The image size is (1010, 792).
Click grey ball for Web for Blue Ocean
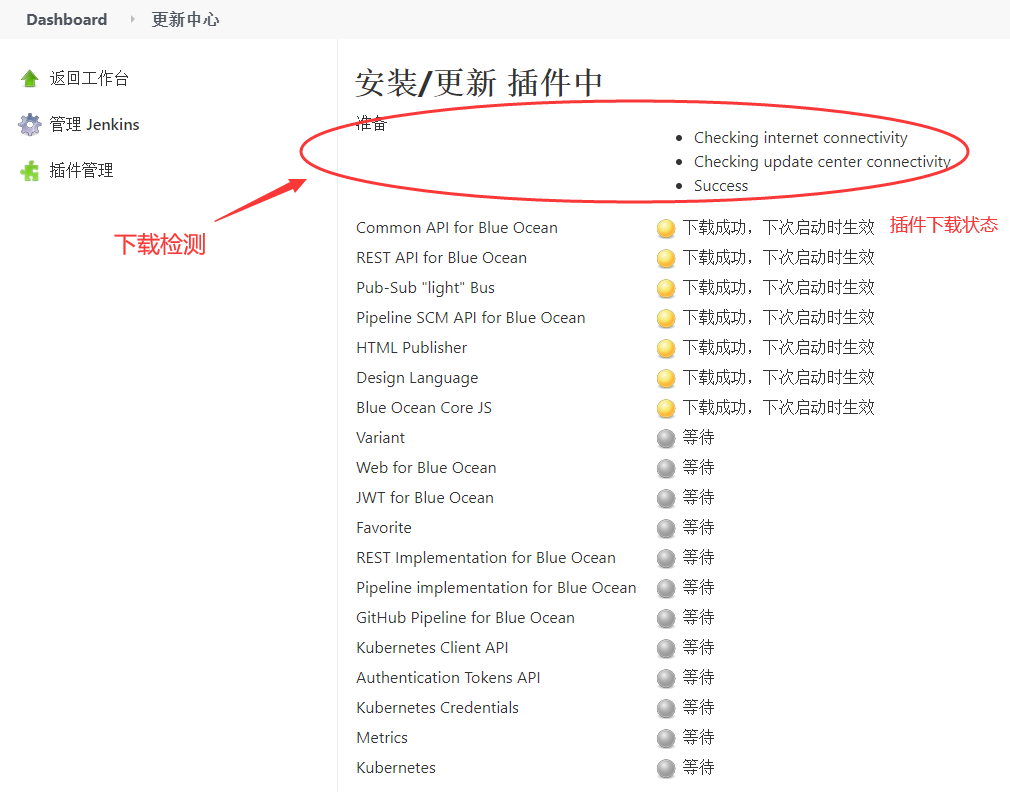point(666,468)
